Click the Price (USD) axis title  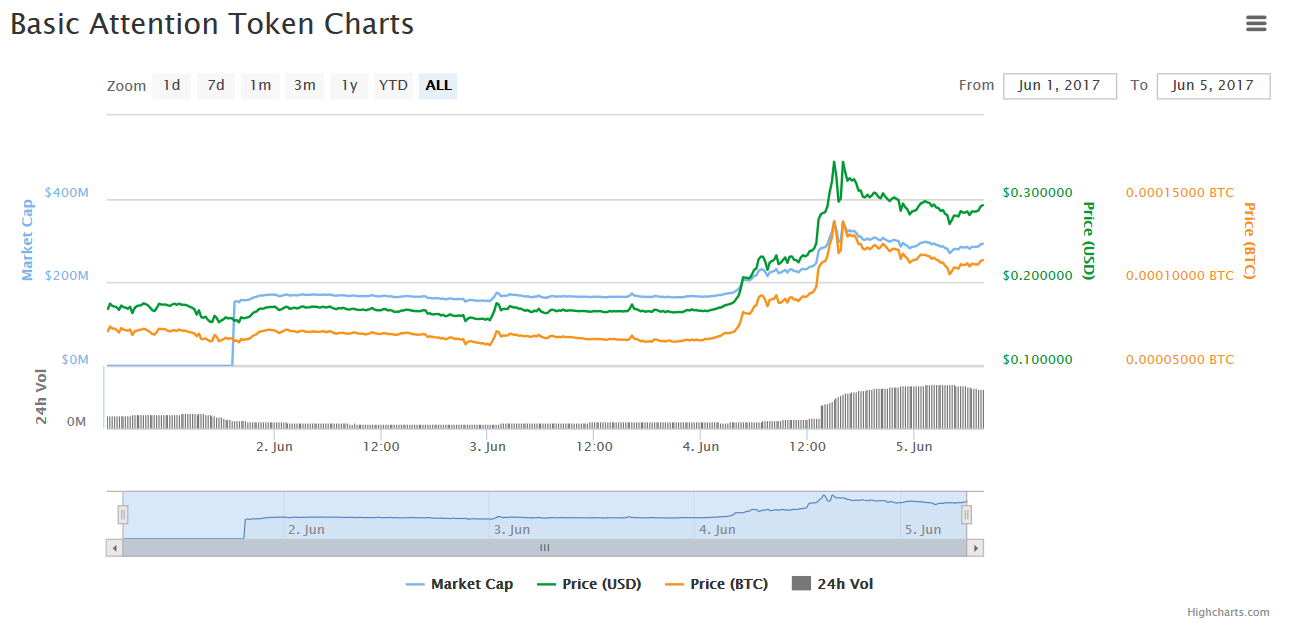click(1089, 240)
